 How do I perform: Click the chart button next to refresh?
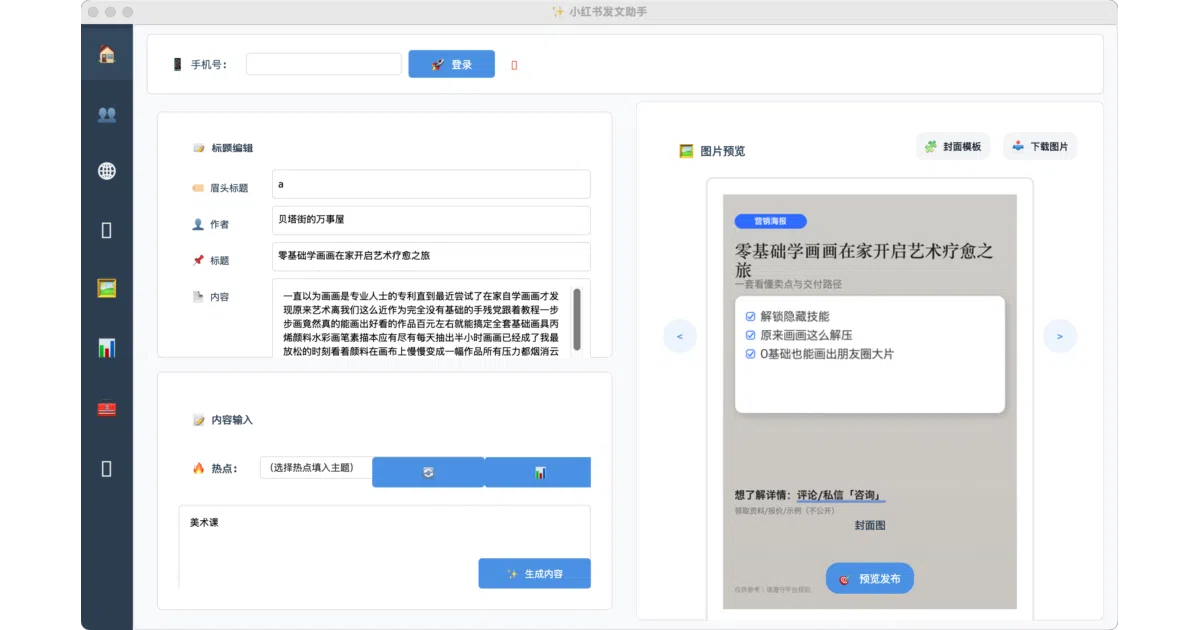(x=538, y=472)
